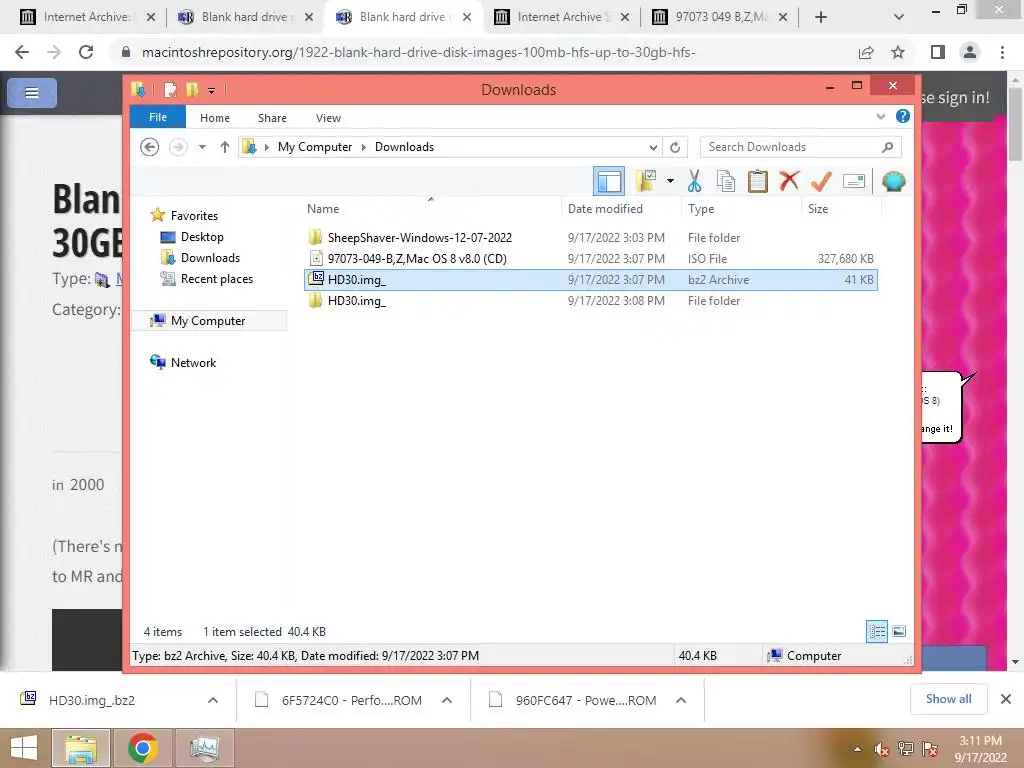The height and width of the screenshot is (768, 1024).
Task: Cut the selection with scissors icon
Action: point(694,181)
